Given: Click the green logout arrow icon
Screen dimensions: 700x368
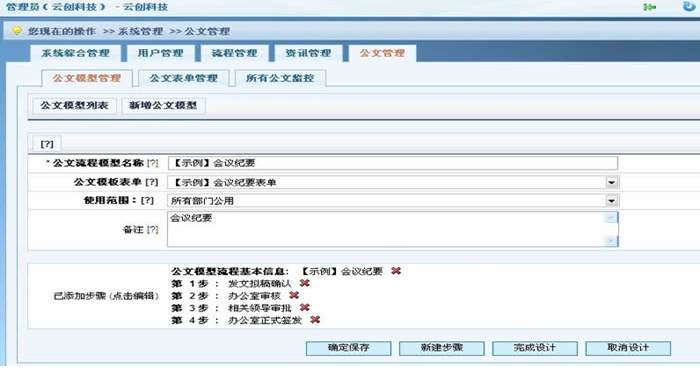Looking at the screenshot, I should click(650, 7).
